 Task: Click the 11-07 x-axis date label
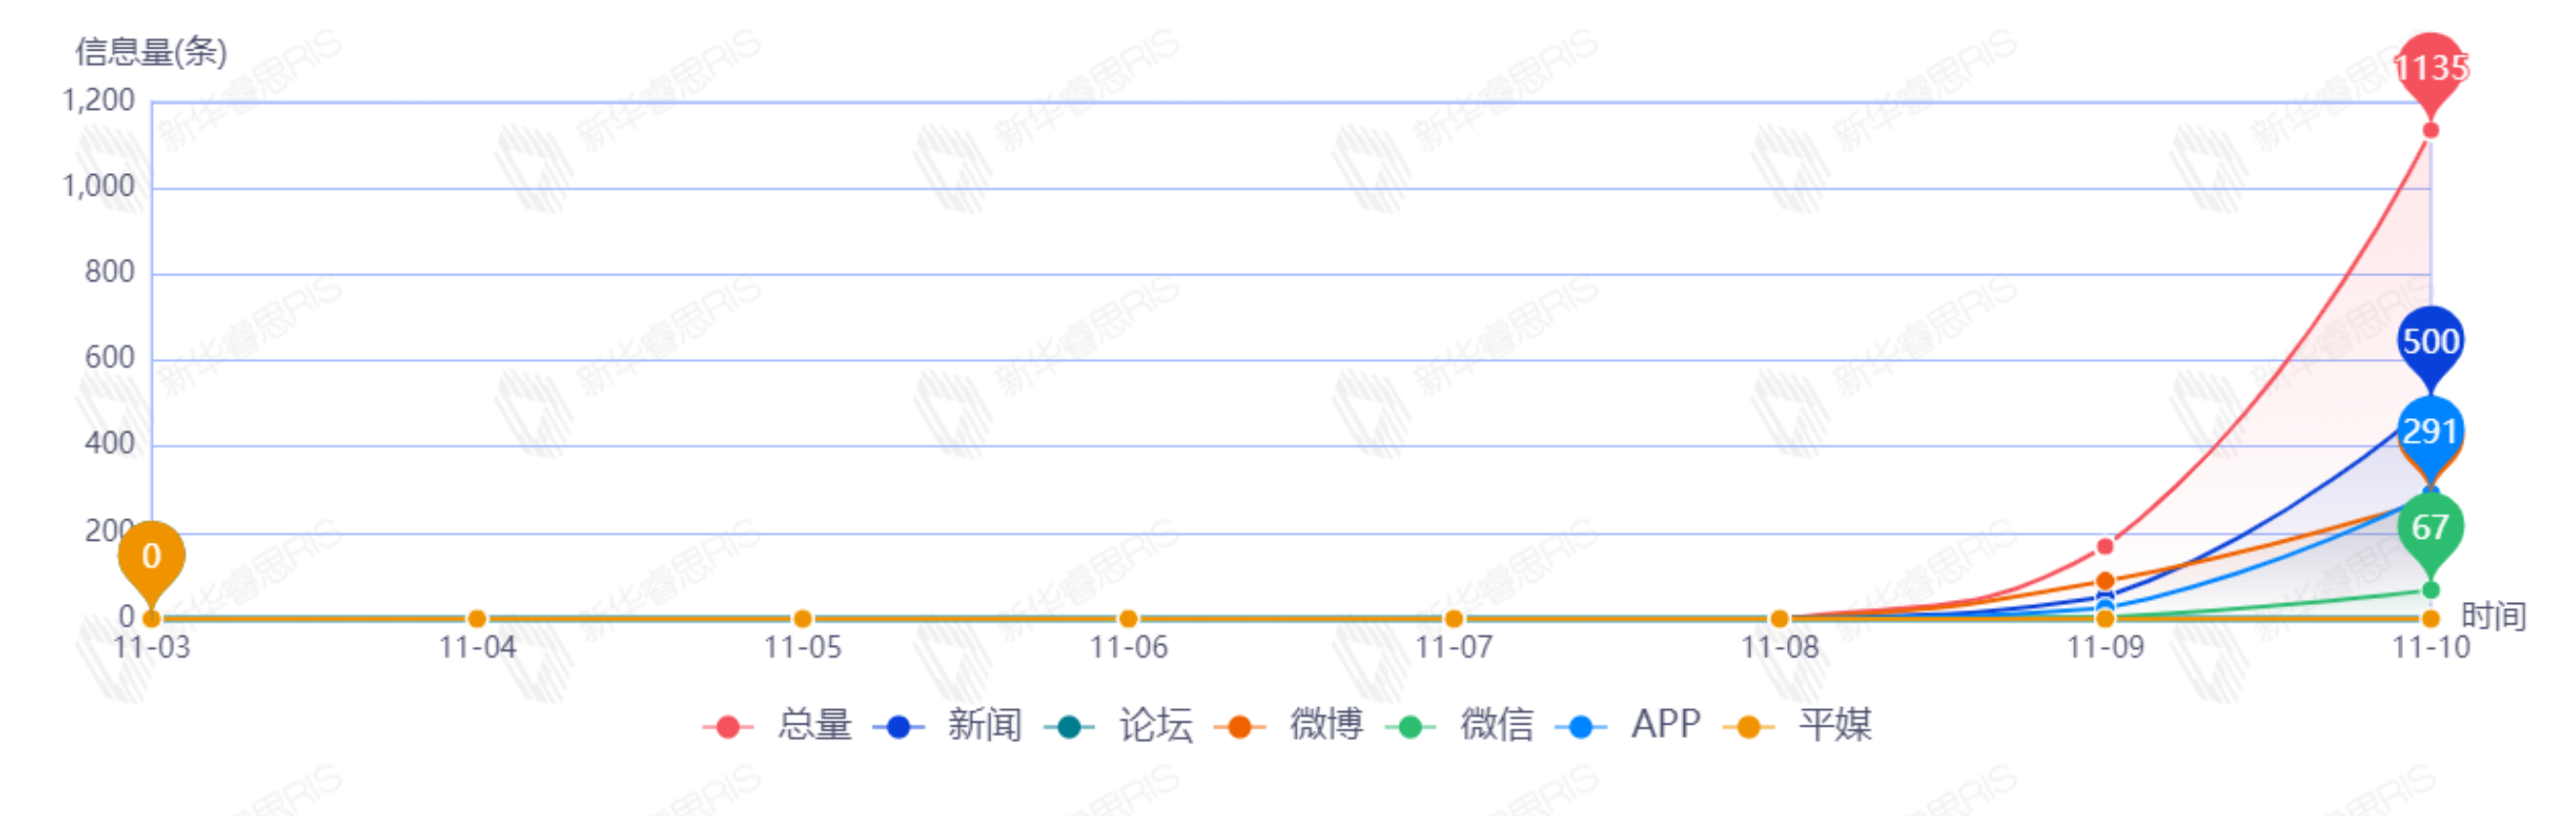pyautogui.click(x=1454, y=648)
